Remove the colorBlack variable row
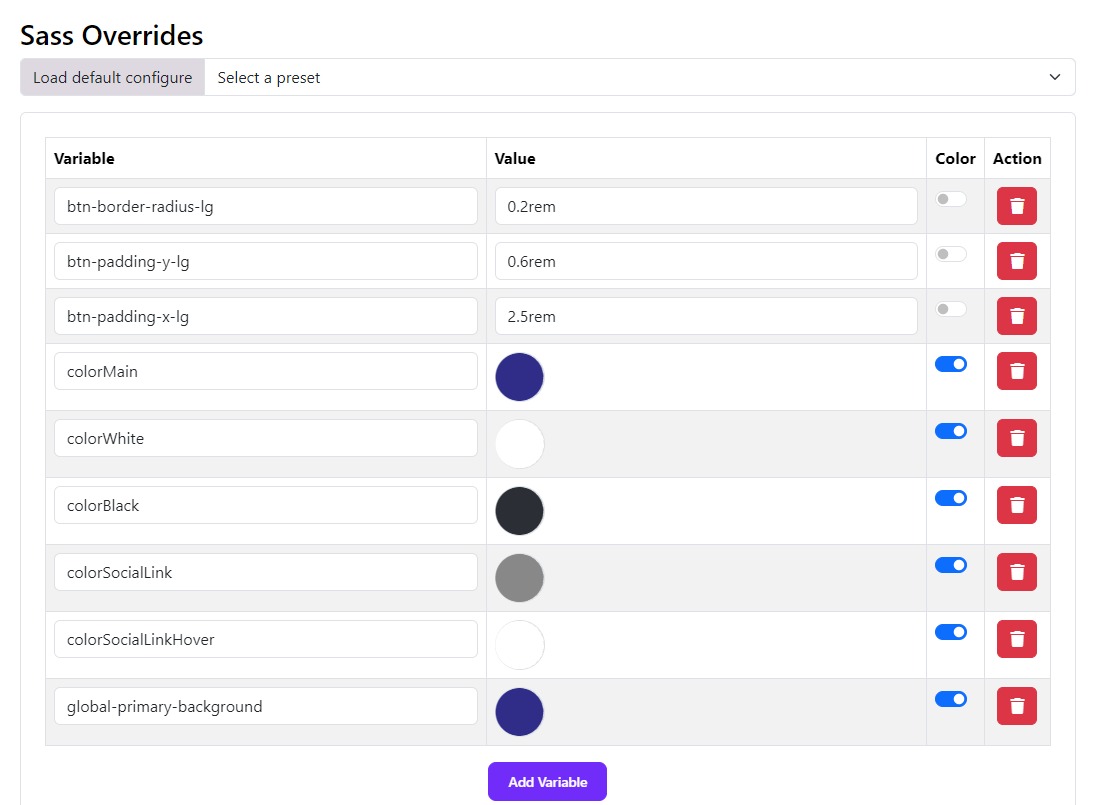Image resolution: width=1093 pixels, height=805 pixels. (1016, 505)
